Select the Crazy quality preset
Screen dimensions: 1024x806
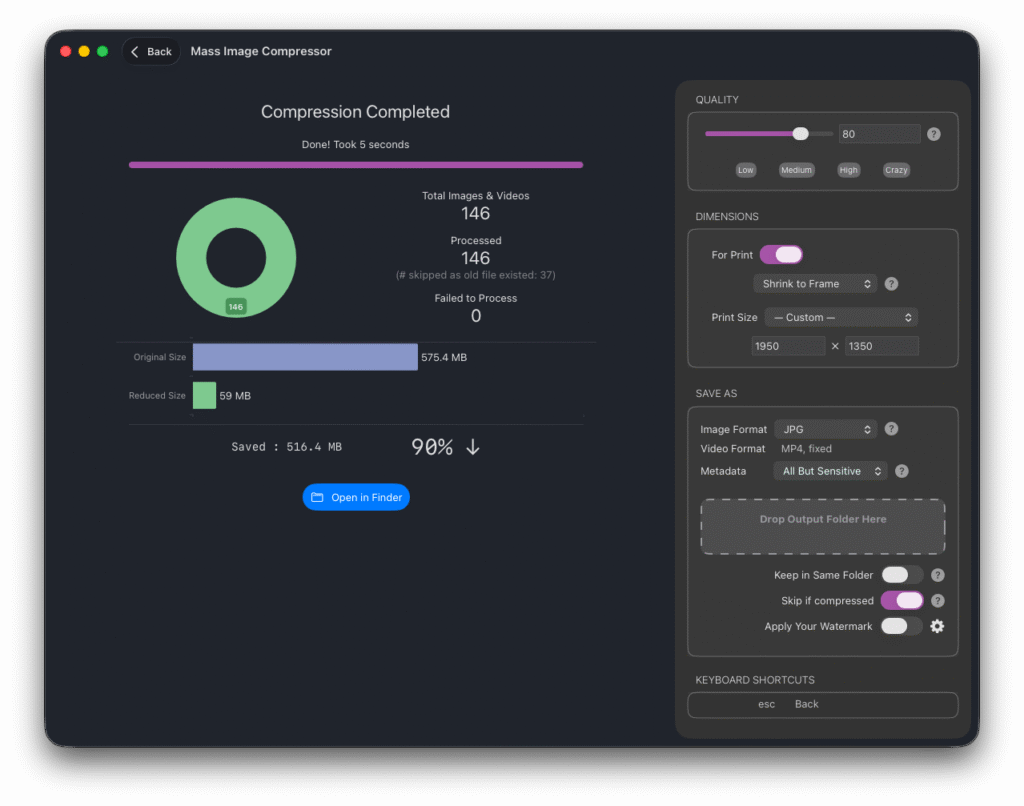coord(896,170)
